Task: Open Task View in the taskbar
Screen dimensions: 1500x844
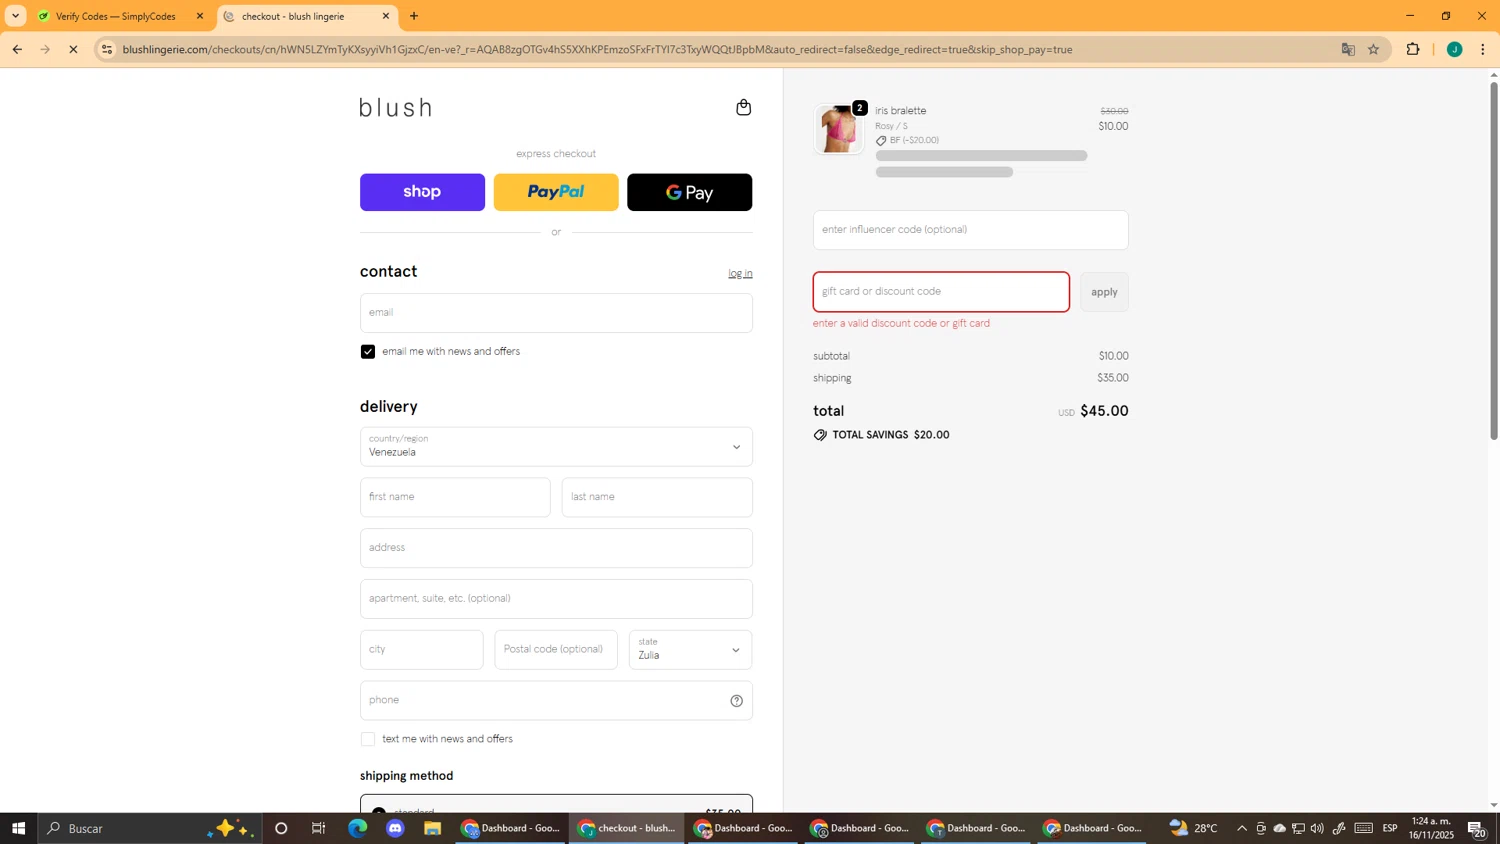Action: (319, 828)
